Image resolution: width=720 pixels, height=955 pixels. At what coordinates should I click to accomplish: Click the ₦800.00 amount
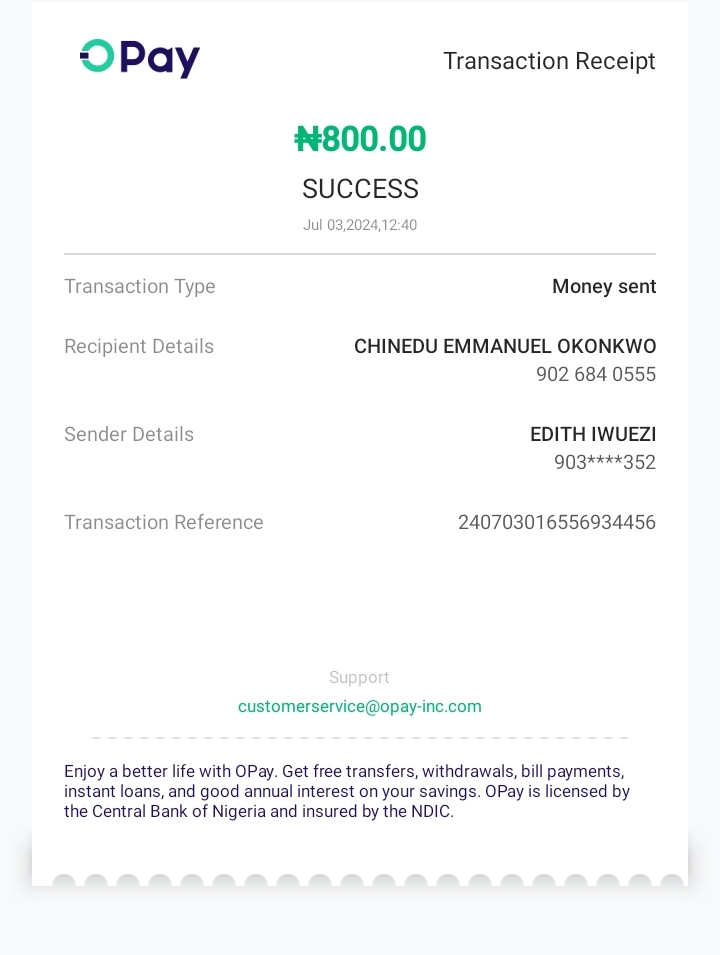(360, 139)
